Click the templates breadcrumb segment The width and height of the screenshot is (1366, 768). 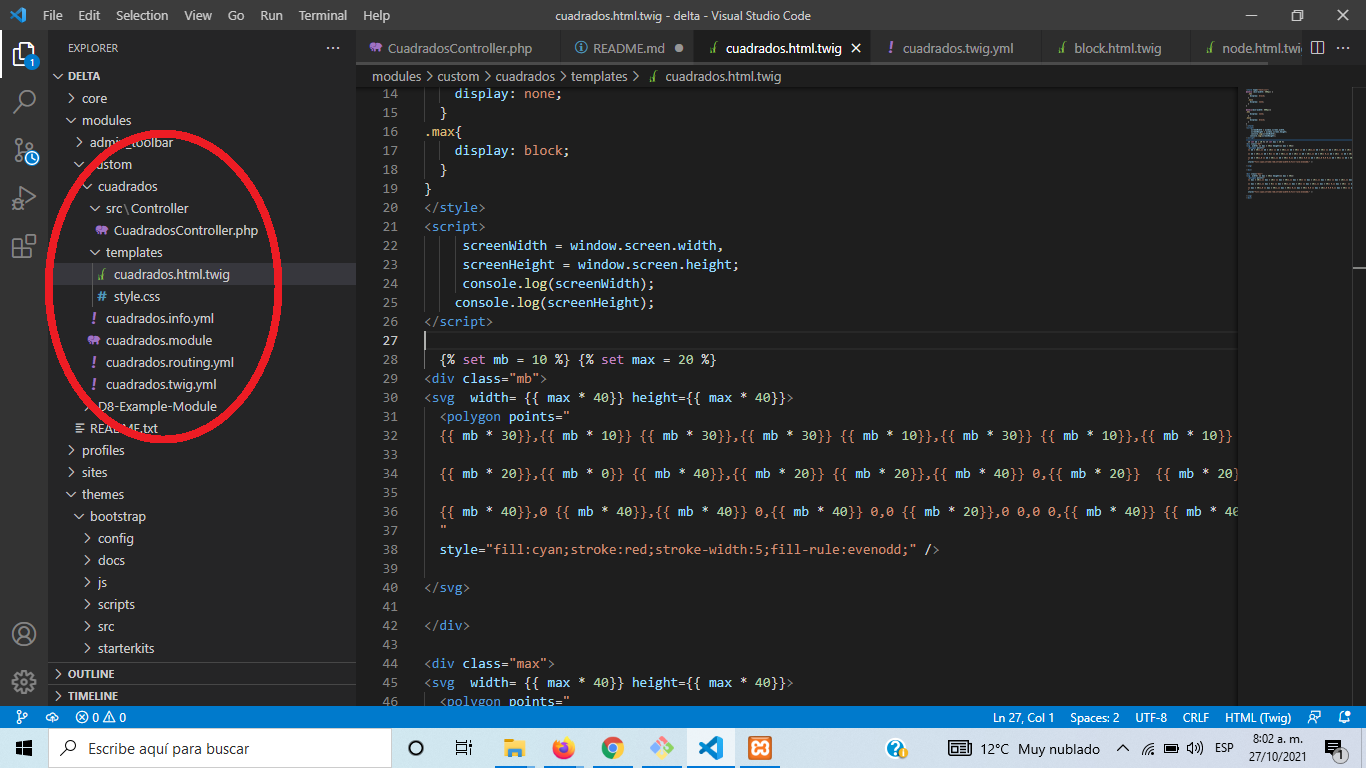click(599, 76)
